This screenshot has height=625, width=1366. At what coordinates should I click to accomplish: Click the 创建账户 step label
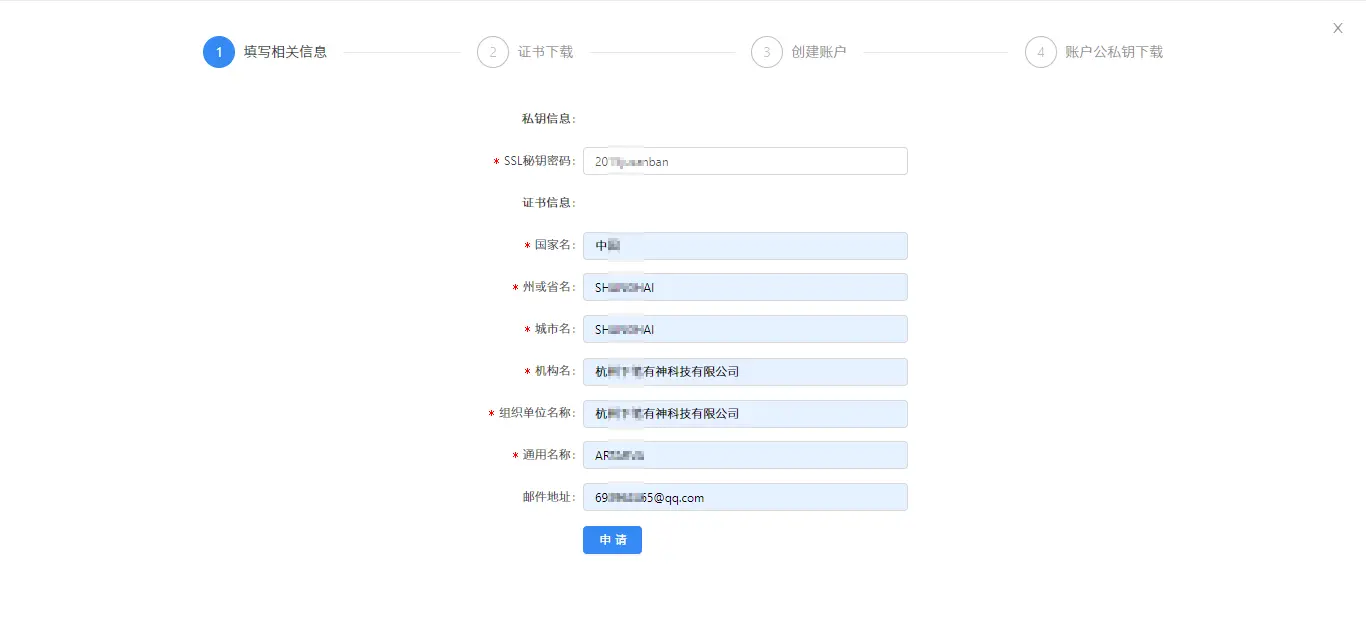pos(822,52)
